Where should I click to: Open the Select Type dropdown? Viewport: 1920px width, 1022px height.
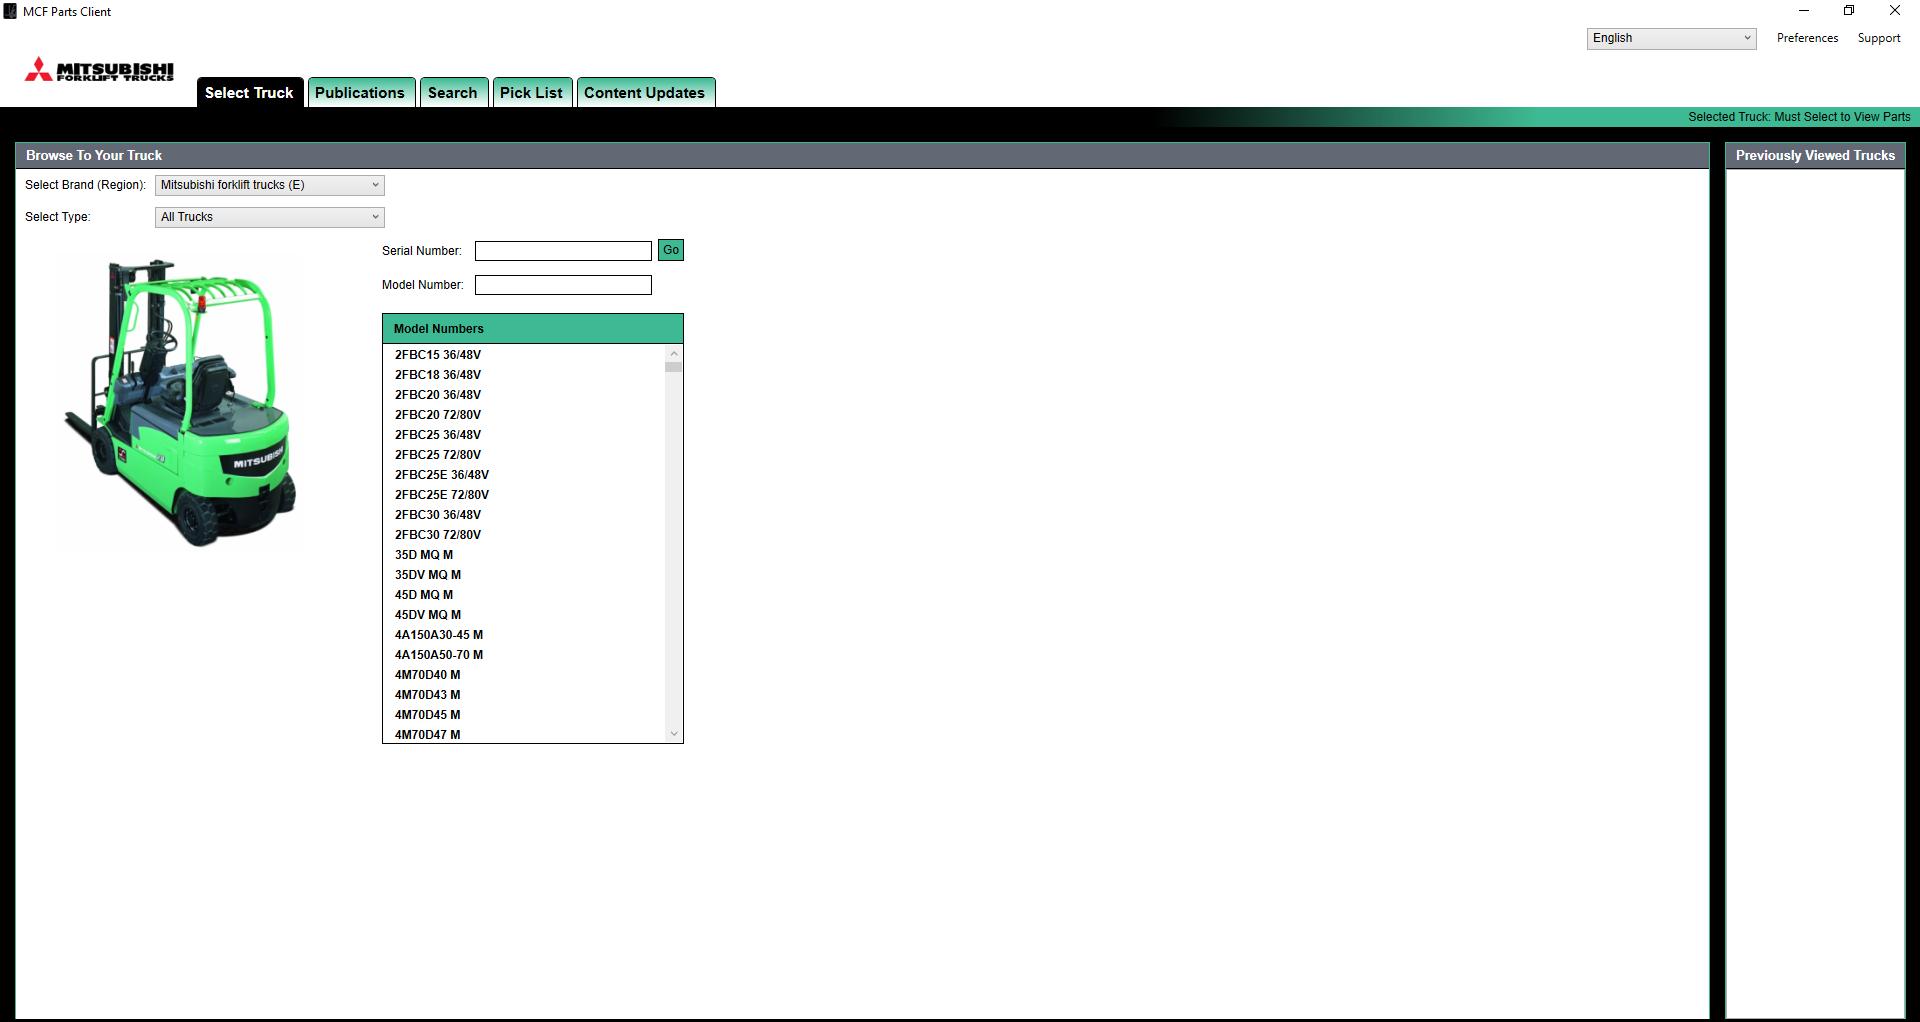point(270,217)
